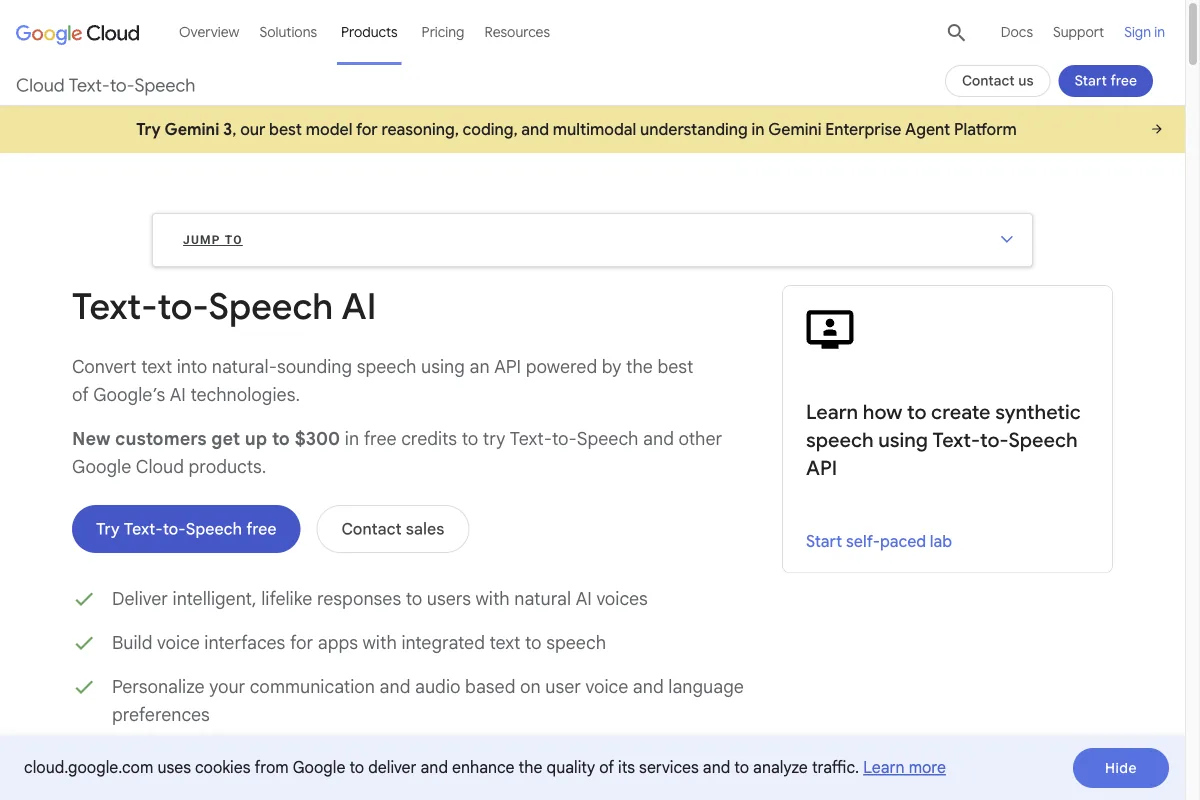This screenshot has width=1200, height=800.
Task: Click the Contact sales button
Action: [x=393, y=529]
